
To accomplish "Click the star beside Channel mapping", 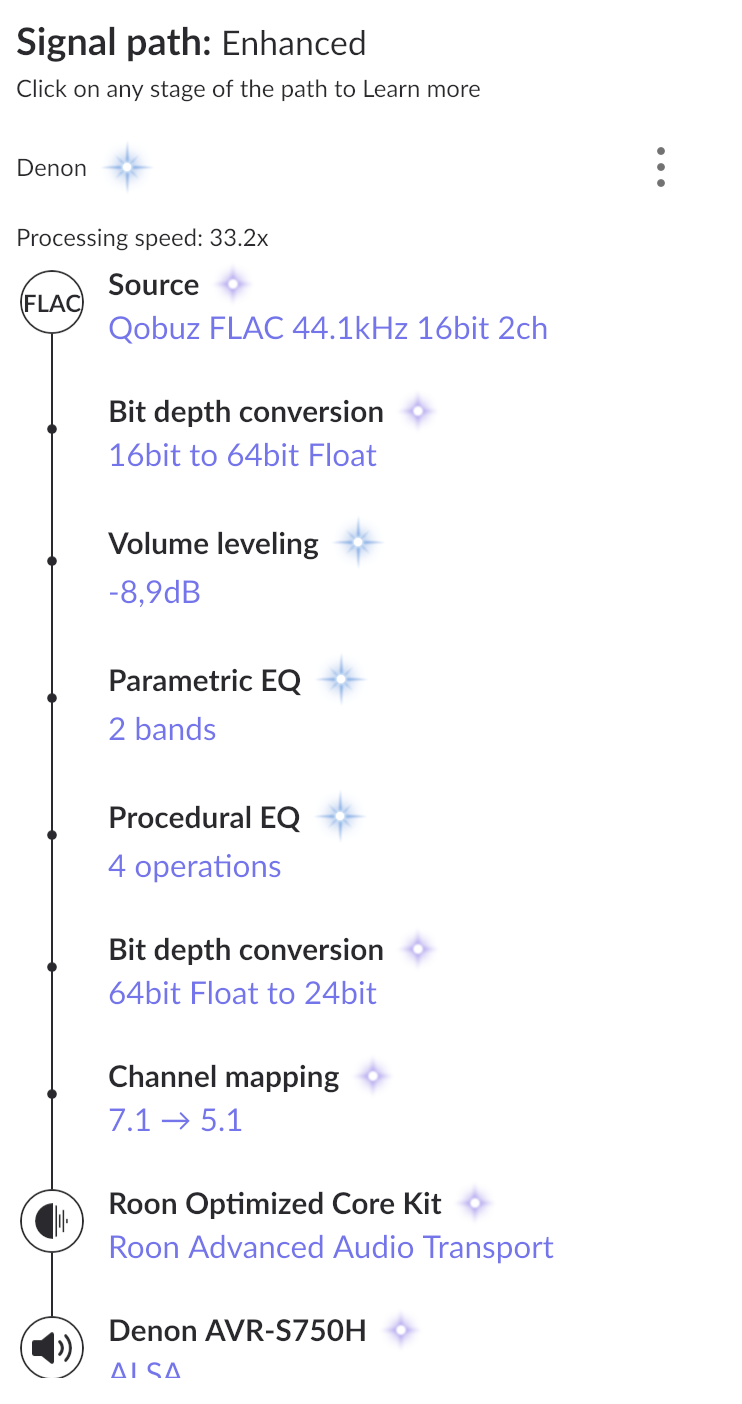I will [x=373, y=1076].
